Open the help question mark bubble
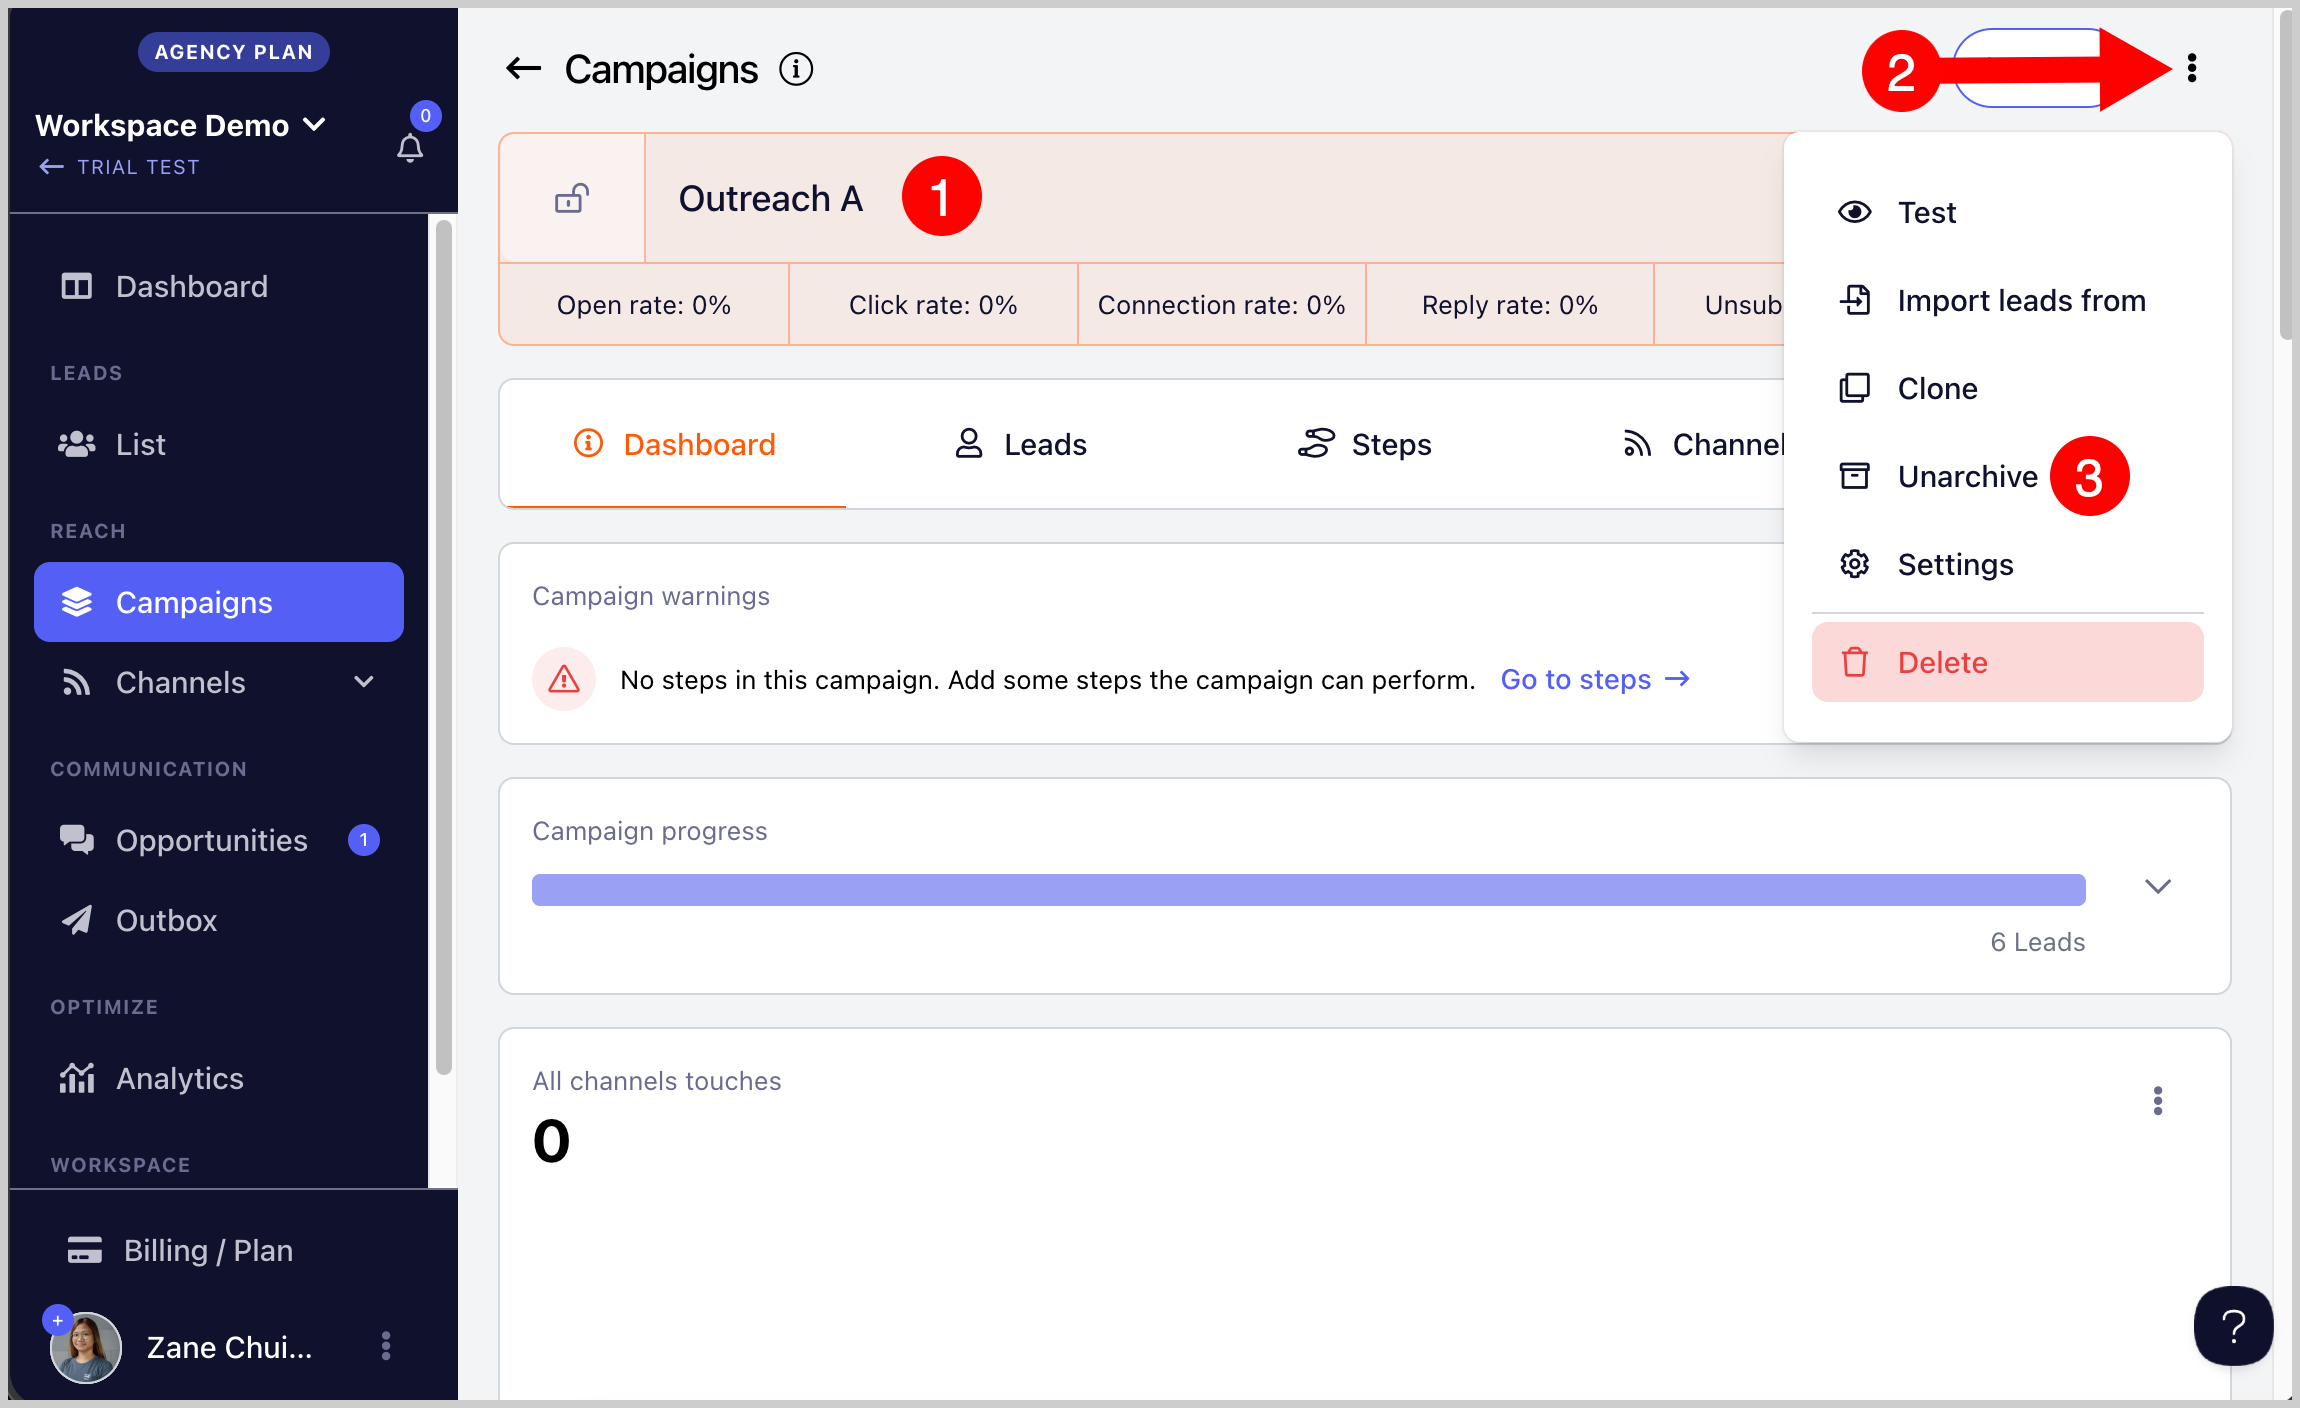The image size is (2300, 1408). click(x=2233, y=1326)
